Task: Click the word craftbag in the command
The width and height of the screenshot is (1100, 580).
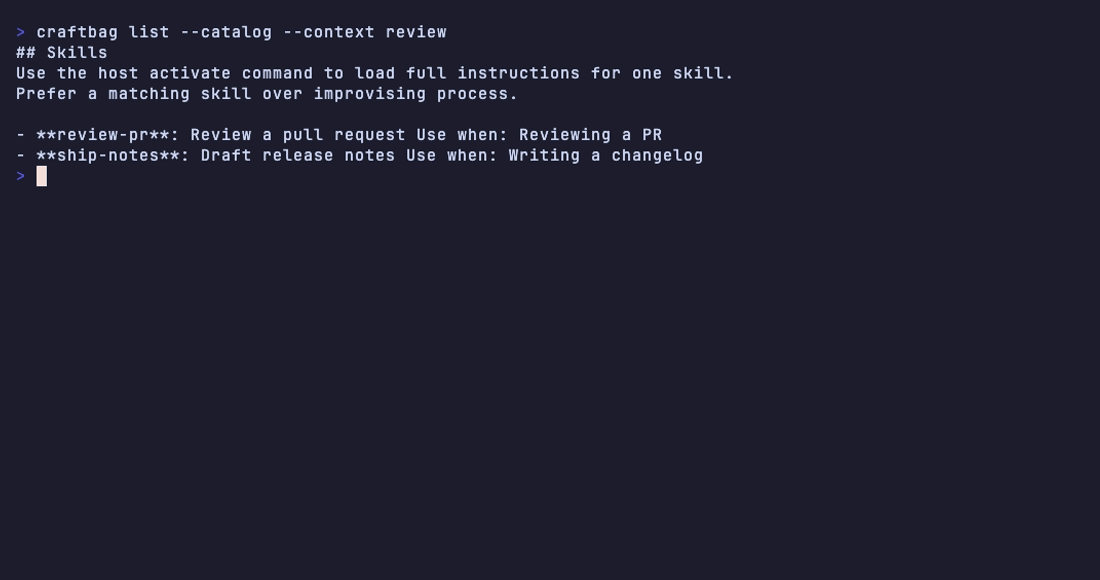Action: 77,32
